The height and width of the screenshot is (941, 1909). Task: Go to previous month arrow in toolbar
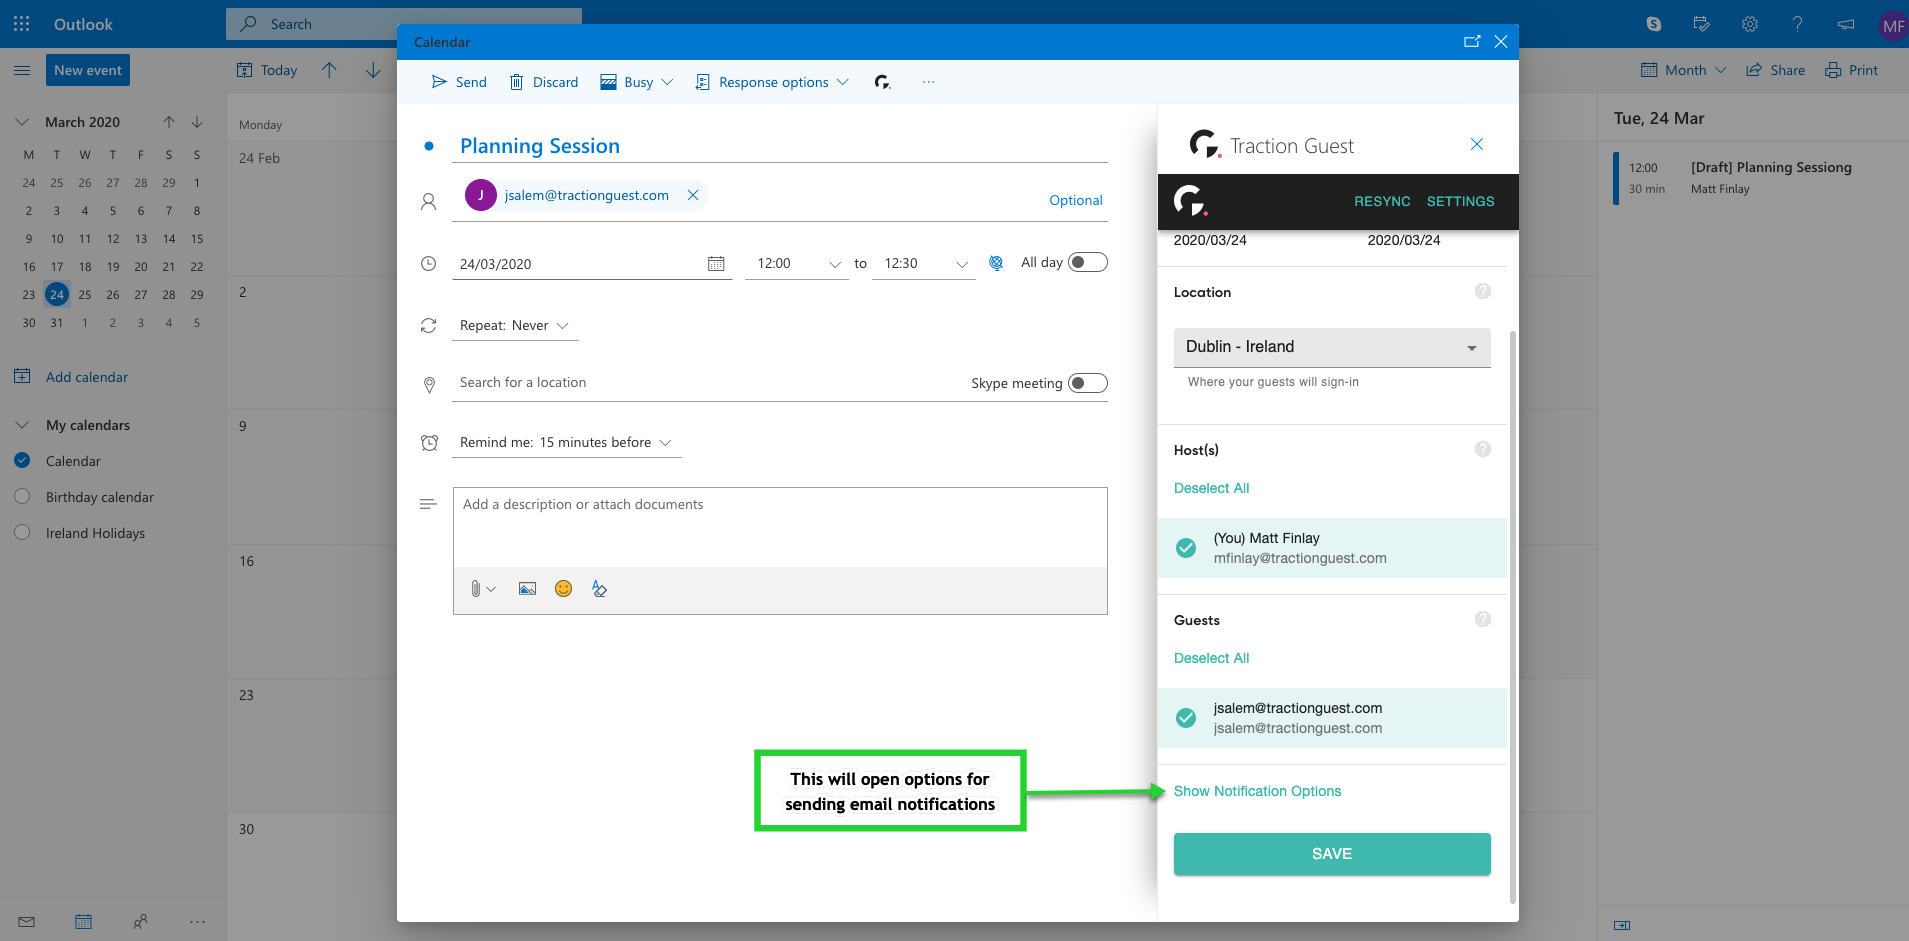[329, 70]
